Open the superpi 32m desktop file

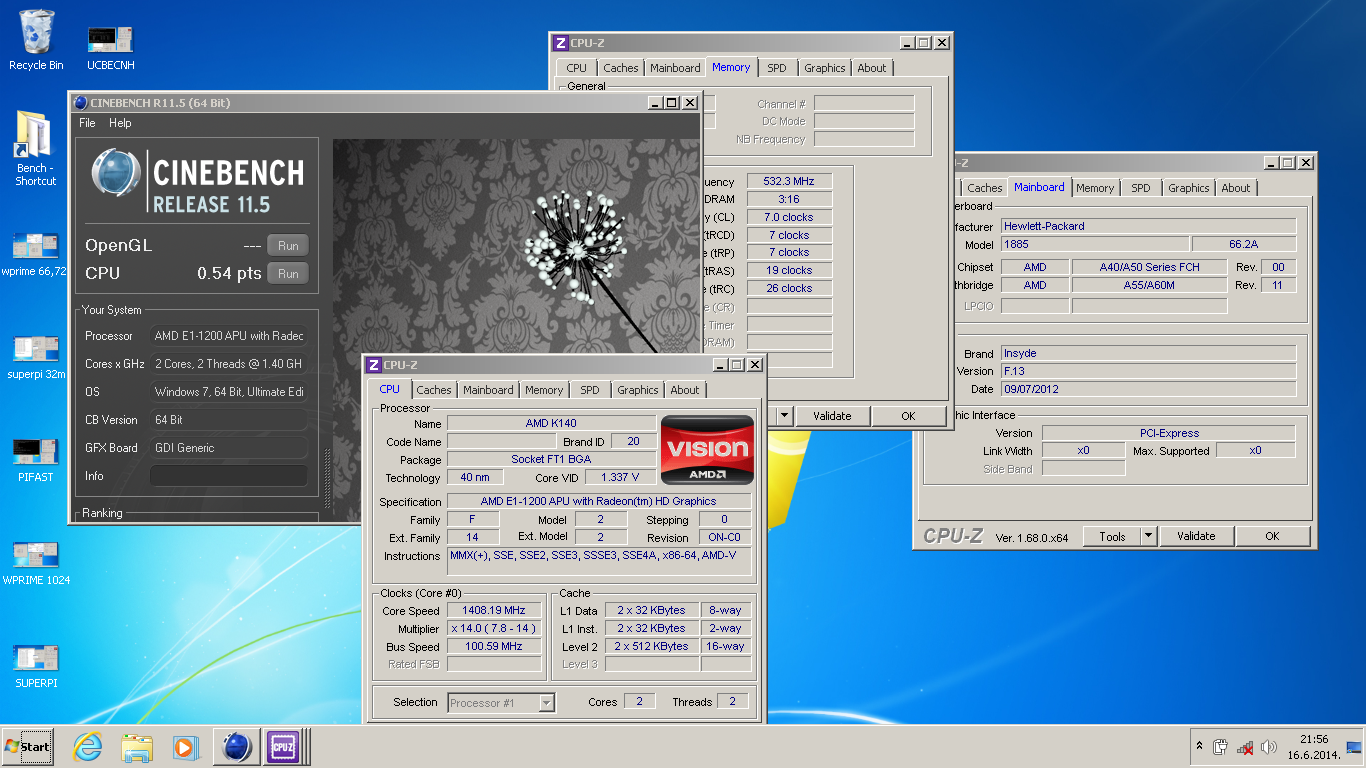click(35, 358)
